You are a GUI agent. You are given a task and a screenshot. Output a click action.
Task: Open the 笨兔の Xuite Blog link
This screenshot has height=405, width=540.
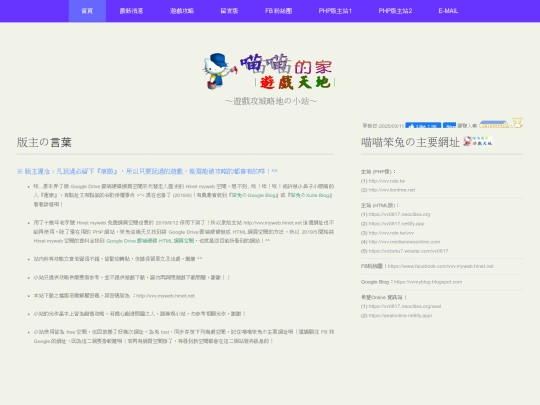[x=310, y=195]
